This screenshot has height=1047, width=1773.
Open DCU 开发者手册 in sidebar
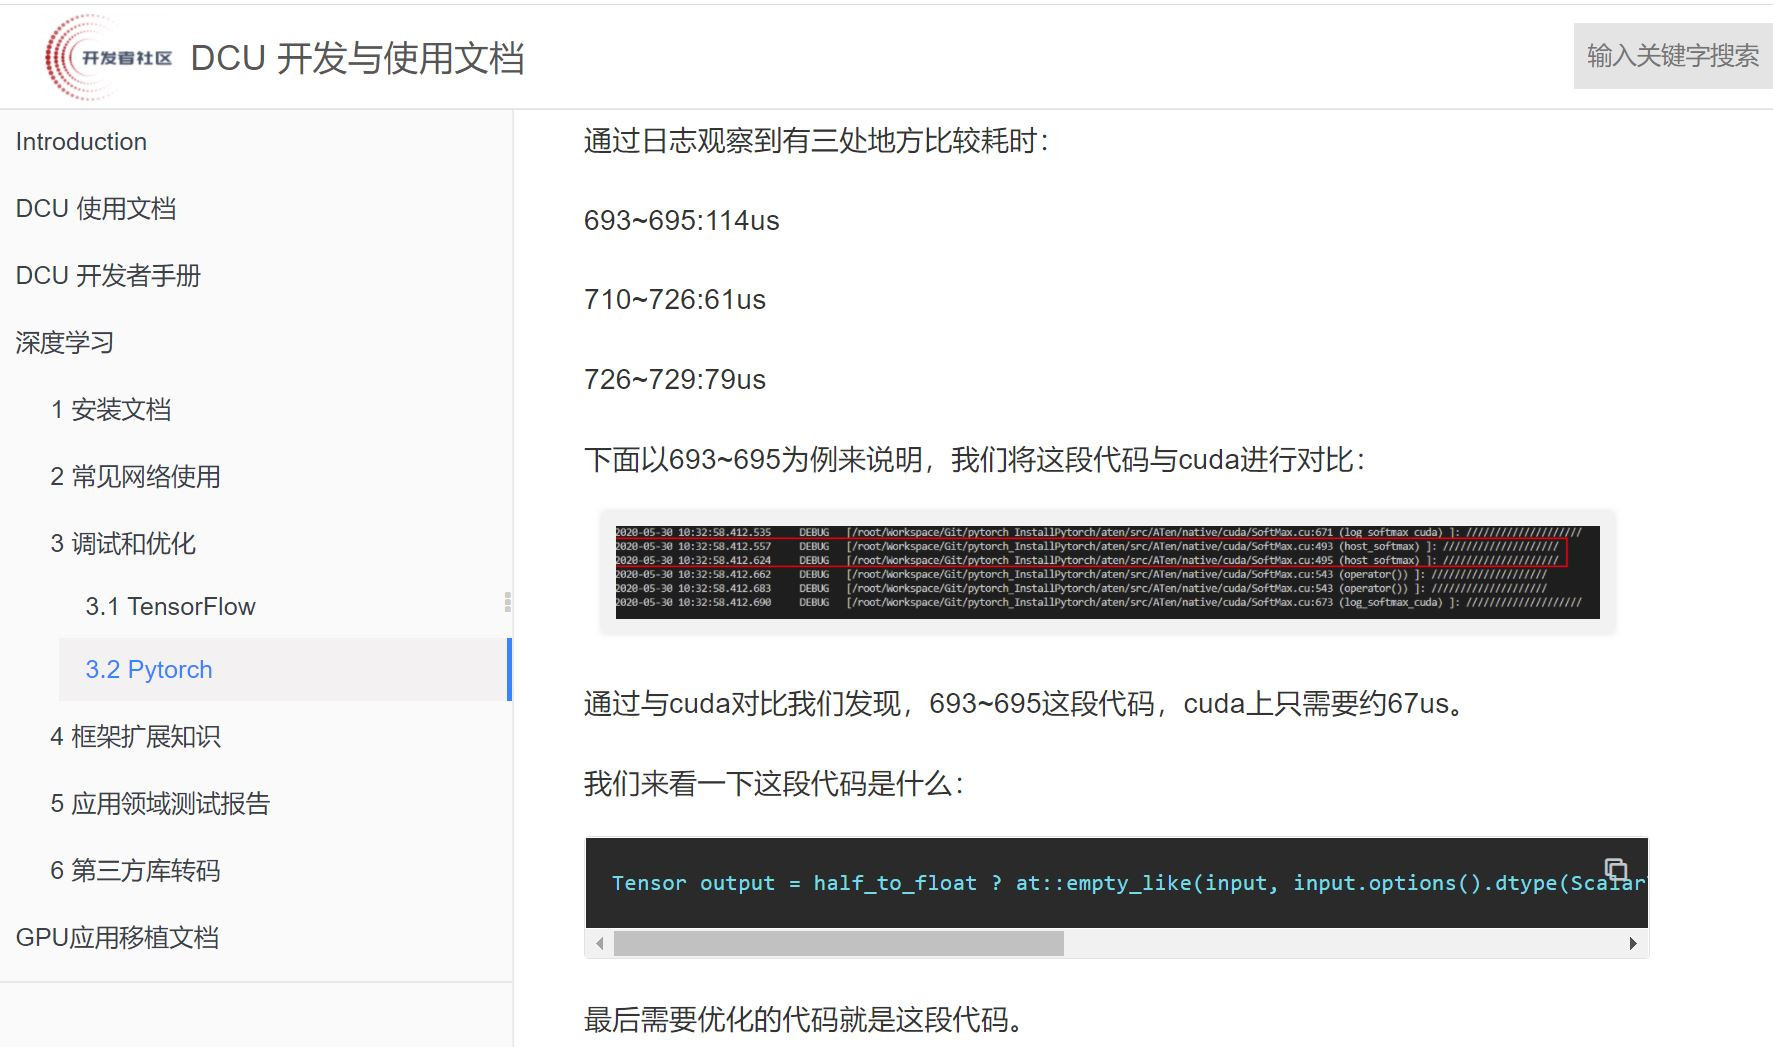[x=108, y=276]
